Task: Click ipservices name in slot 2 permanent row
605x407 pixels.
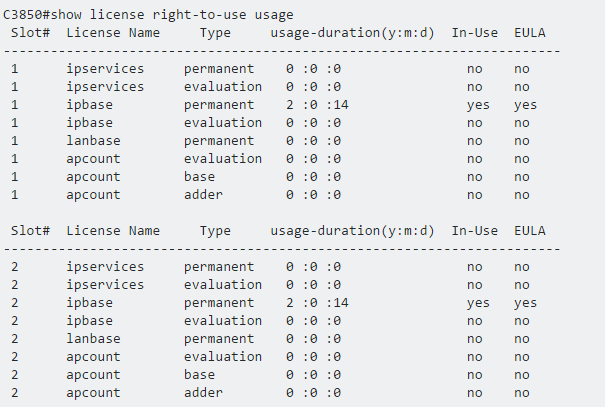Action: coord(105,267)
